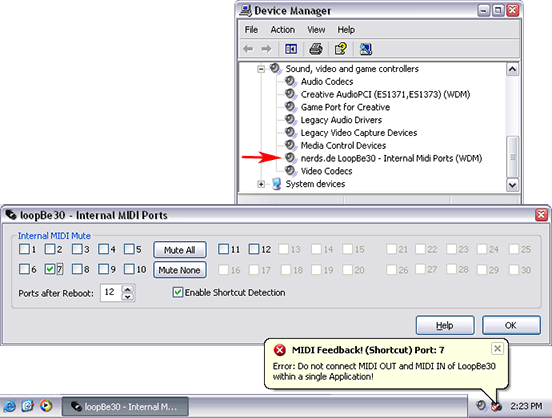Click the Back arrow in Device Manager toolbar
Image resolution: width=552 pixels, height=418 pixels.
248,49
